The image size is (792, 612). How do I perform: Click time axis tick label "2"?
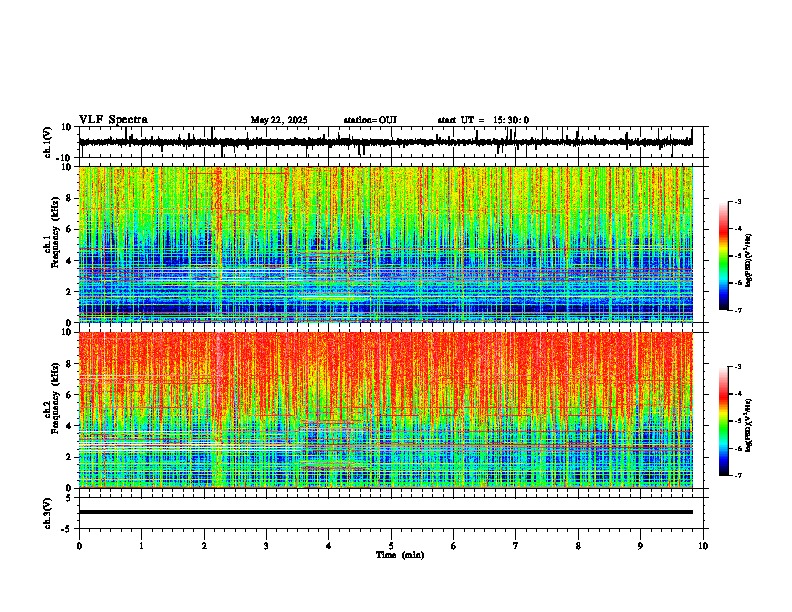(204, 546)
